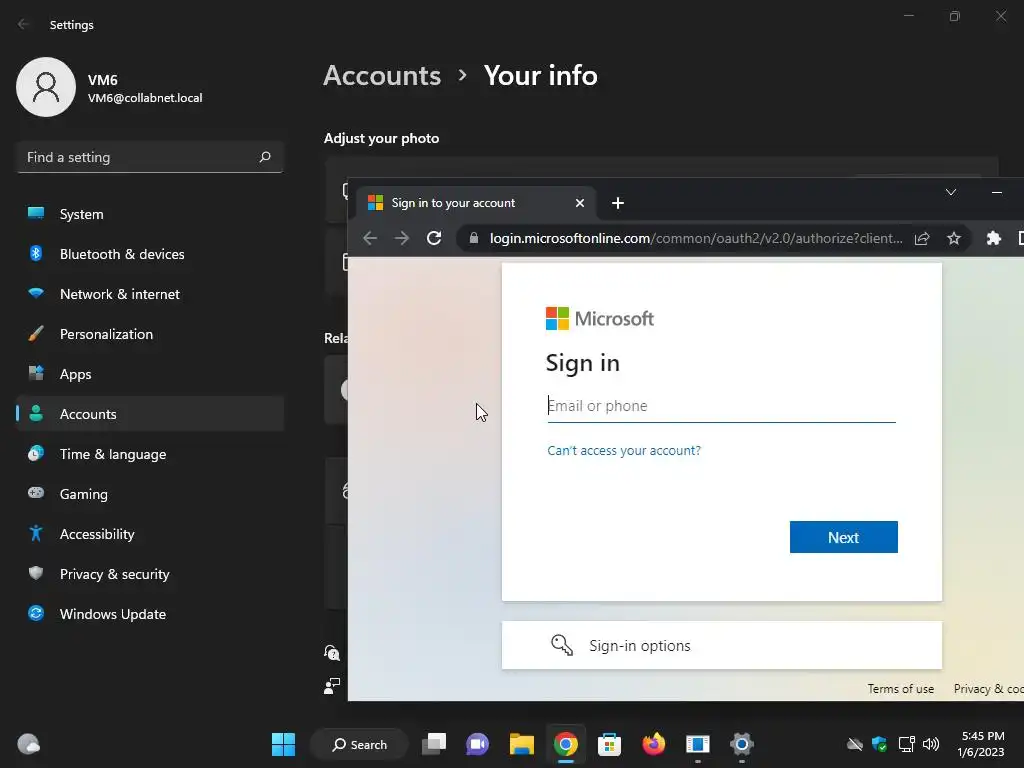
Task: Open Time & language settings
Action: 150,454
